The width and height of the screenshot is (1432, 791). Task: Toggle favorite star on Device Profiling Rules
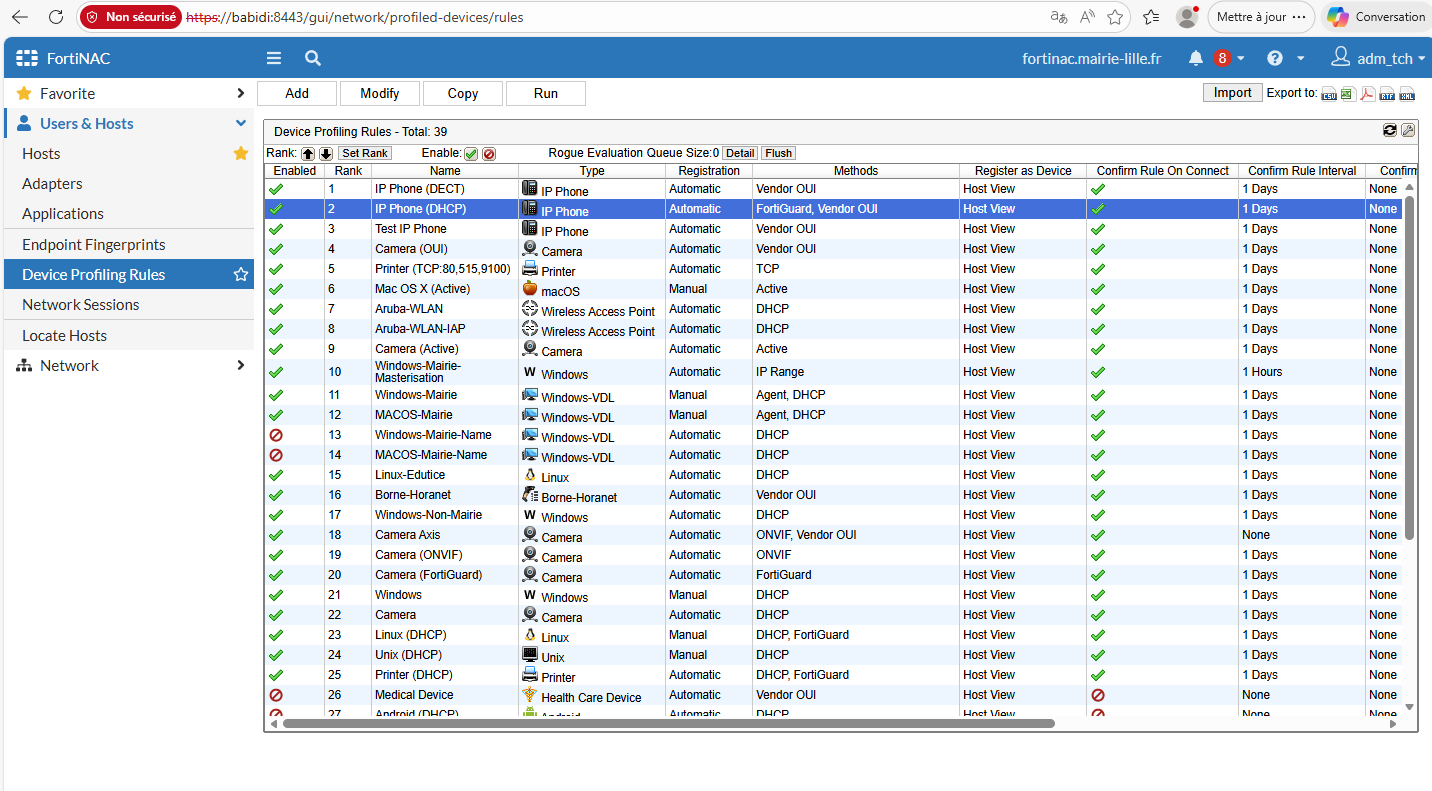(240, 274)
